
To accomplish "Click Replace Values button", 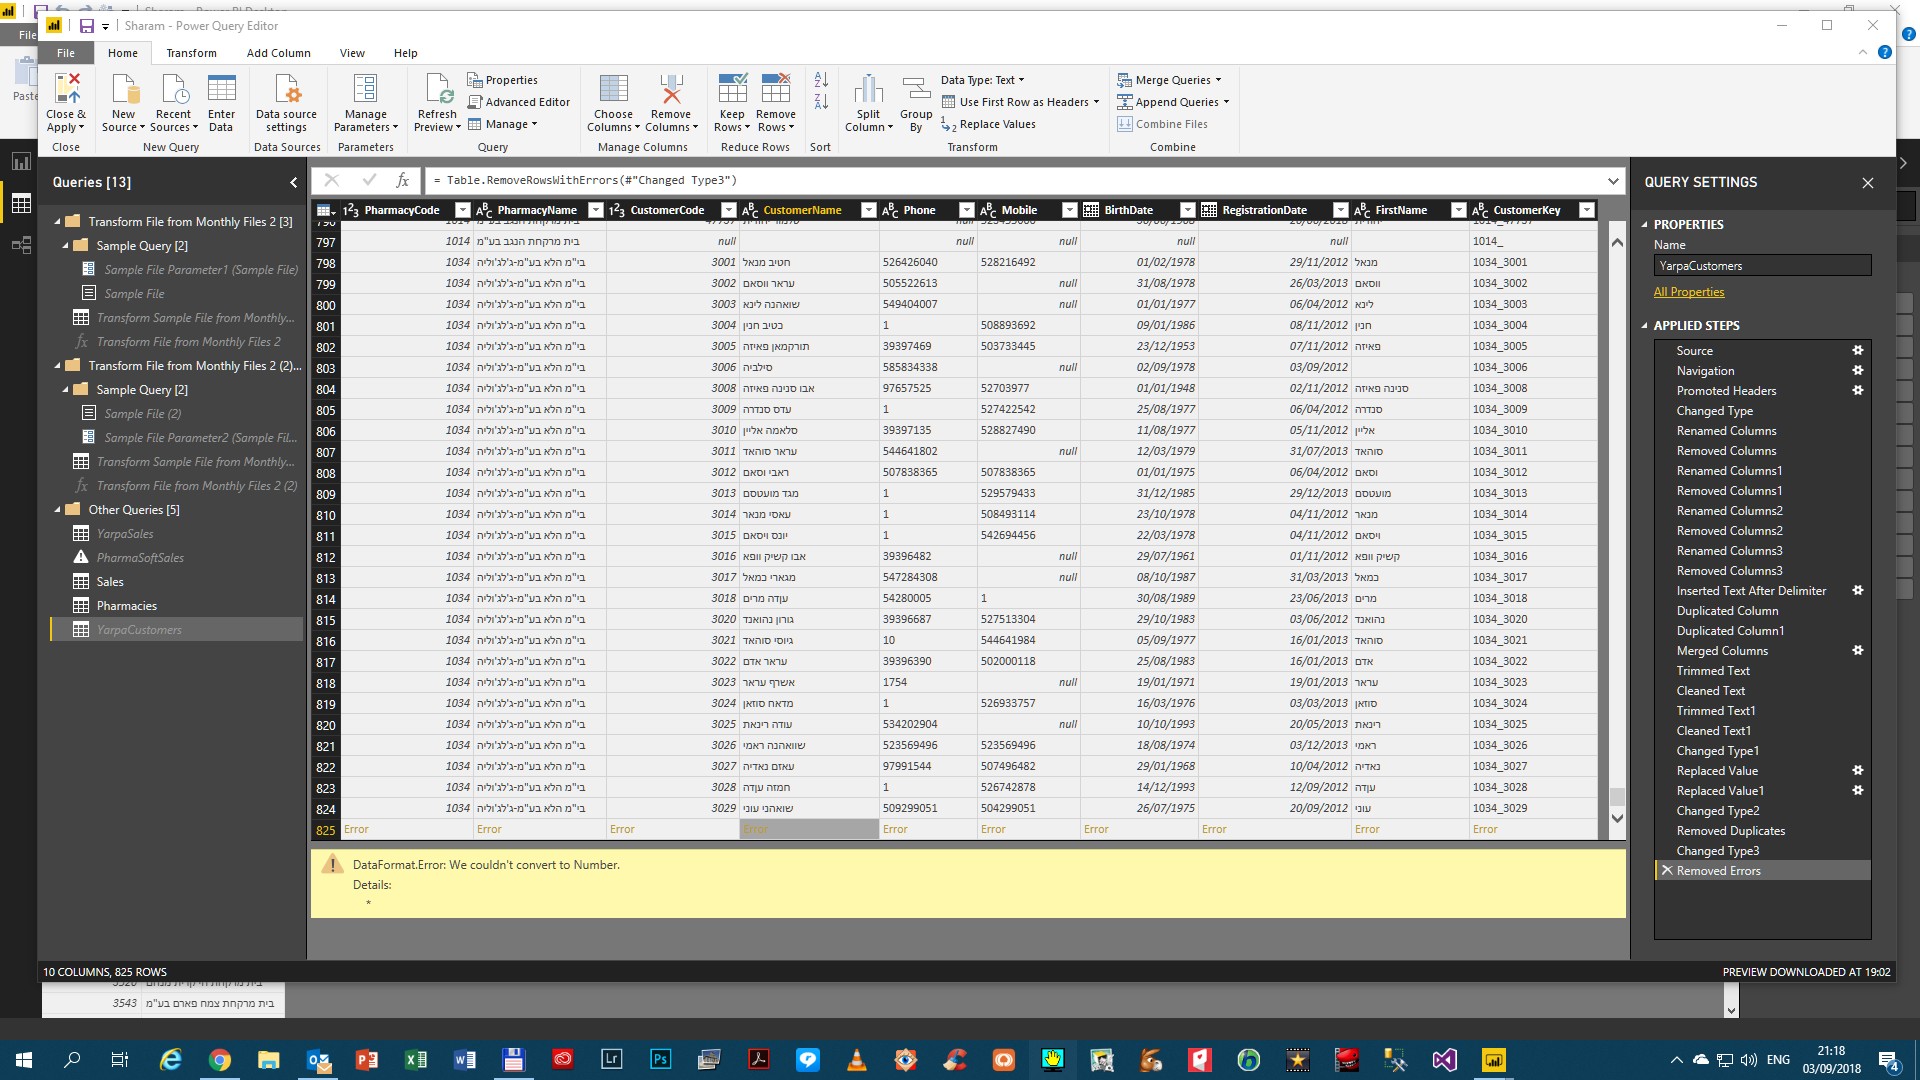I will click(x=988, y=124).
